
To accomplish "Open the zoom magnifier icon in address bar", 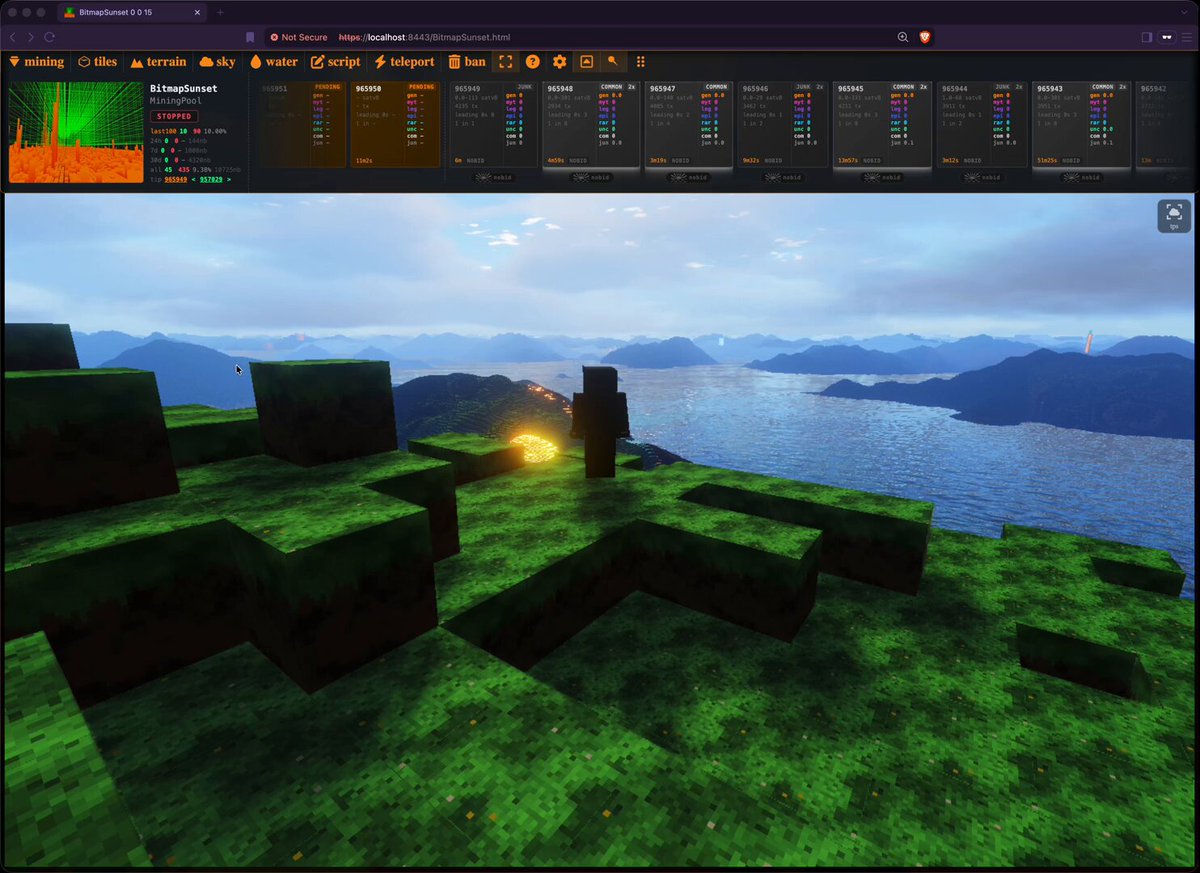I will [x=903, y=37].
